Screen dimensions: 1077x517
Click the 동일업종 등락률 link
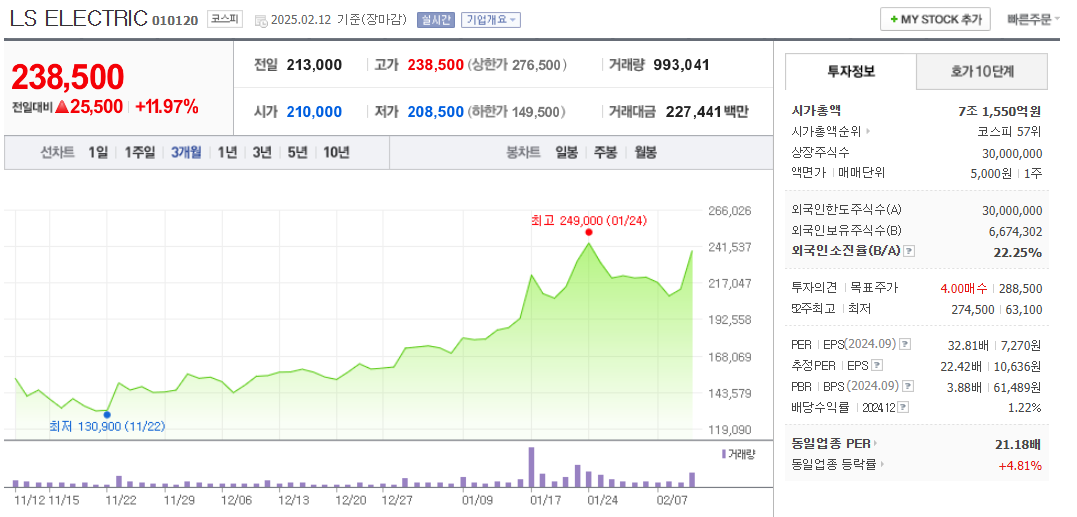tap(835, 465)
